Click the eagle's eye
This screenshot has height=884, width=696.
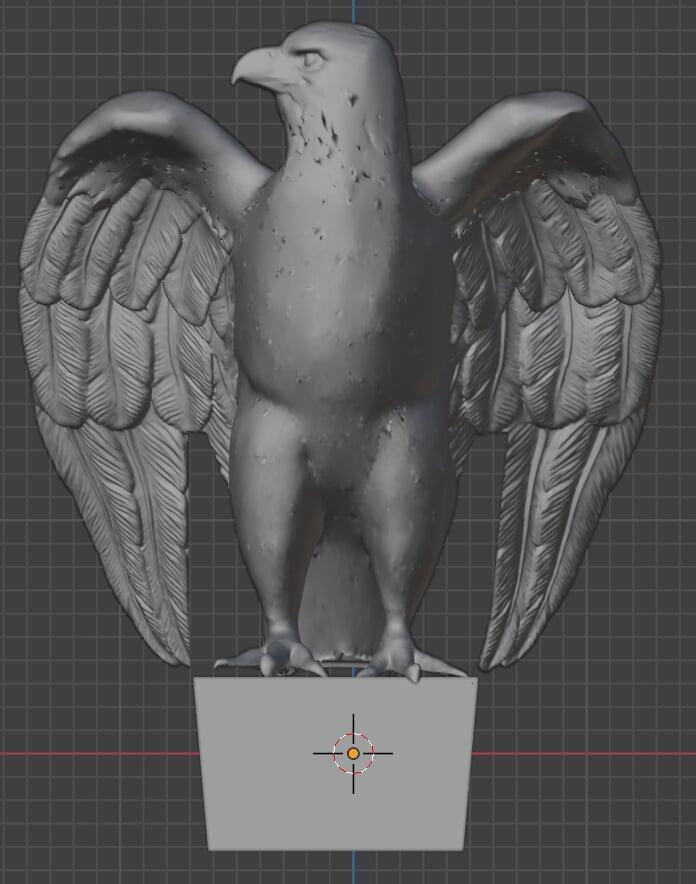[x=312, y=59]
